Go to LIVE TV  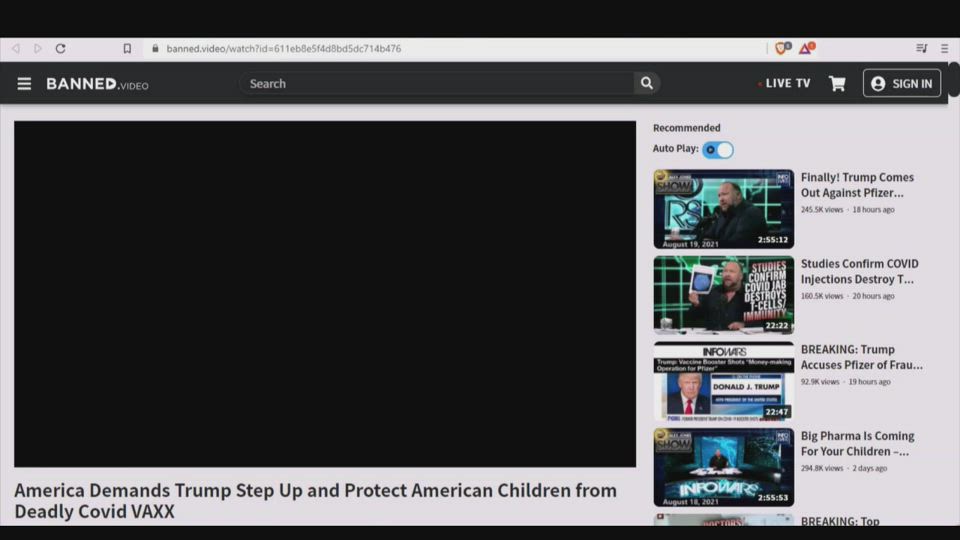(x=786, y=84)
